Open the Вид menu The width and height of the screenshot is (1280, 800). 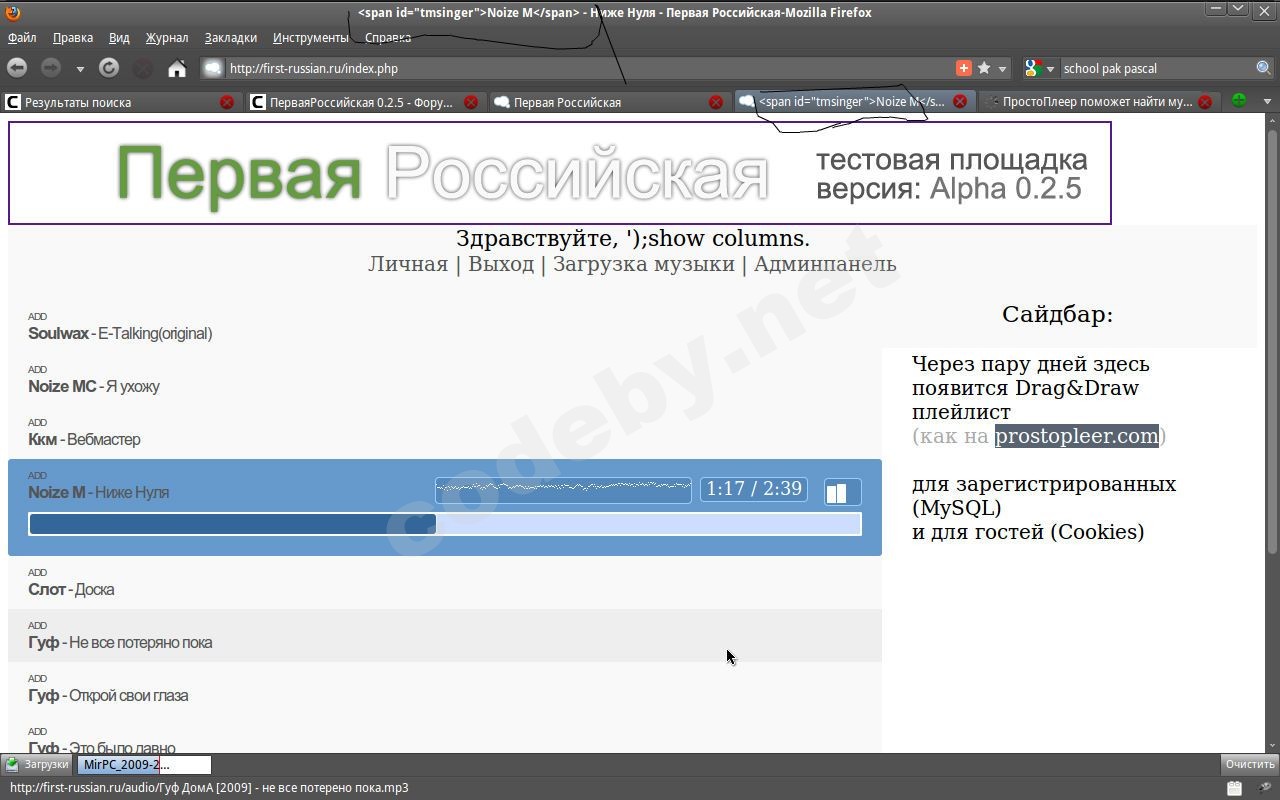(119, 38)
